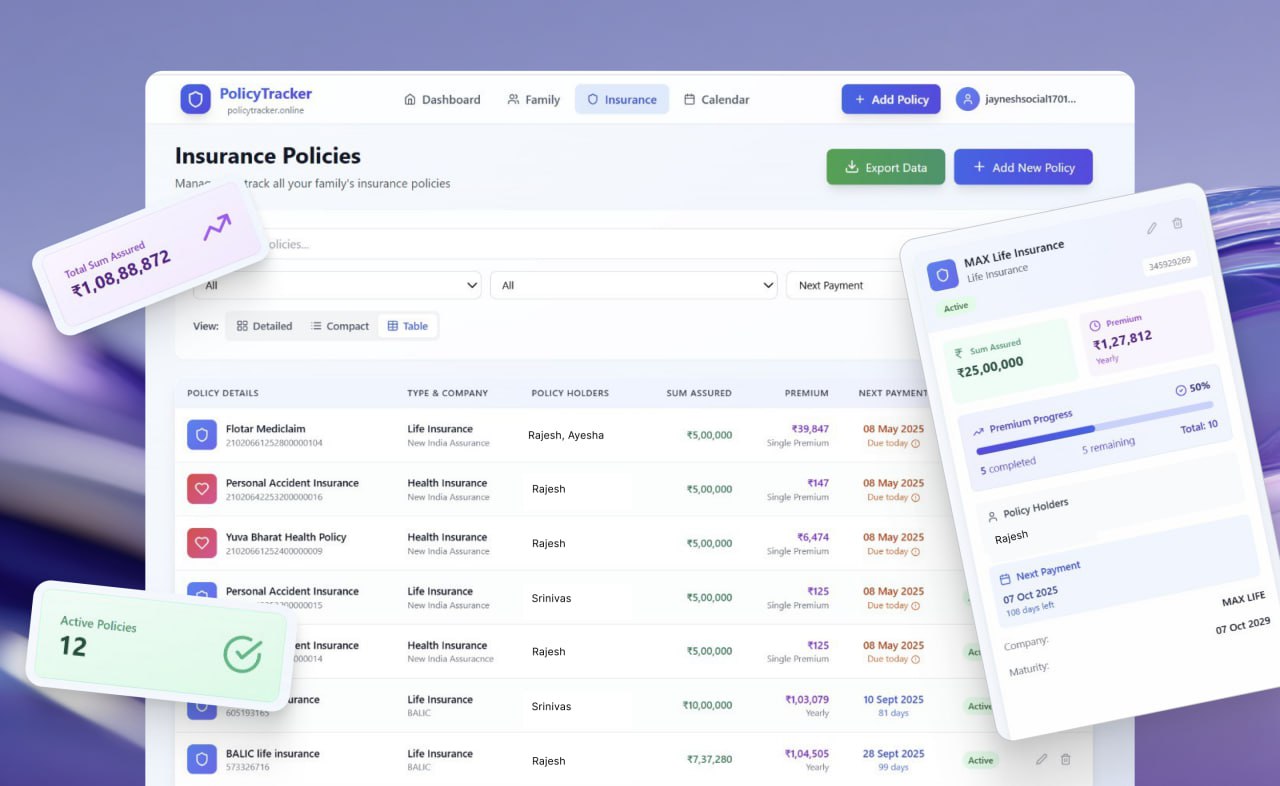Click the Active Policies 12 card
Viewport: 1280px width, 786px height.
coord(160,644)
